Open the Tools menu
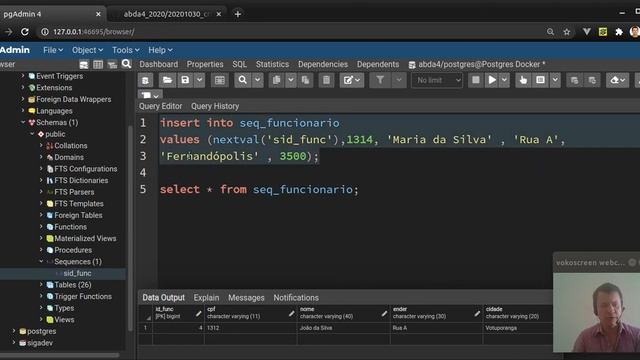 pyautogui.click(x=126, y=50)
